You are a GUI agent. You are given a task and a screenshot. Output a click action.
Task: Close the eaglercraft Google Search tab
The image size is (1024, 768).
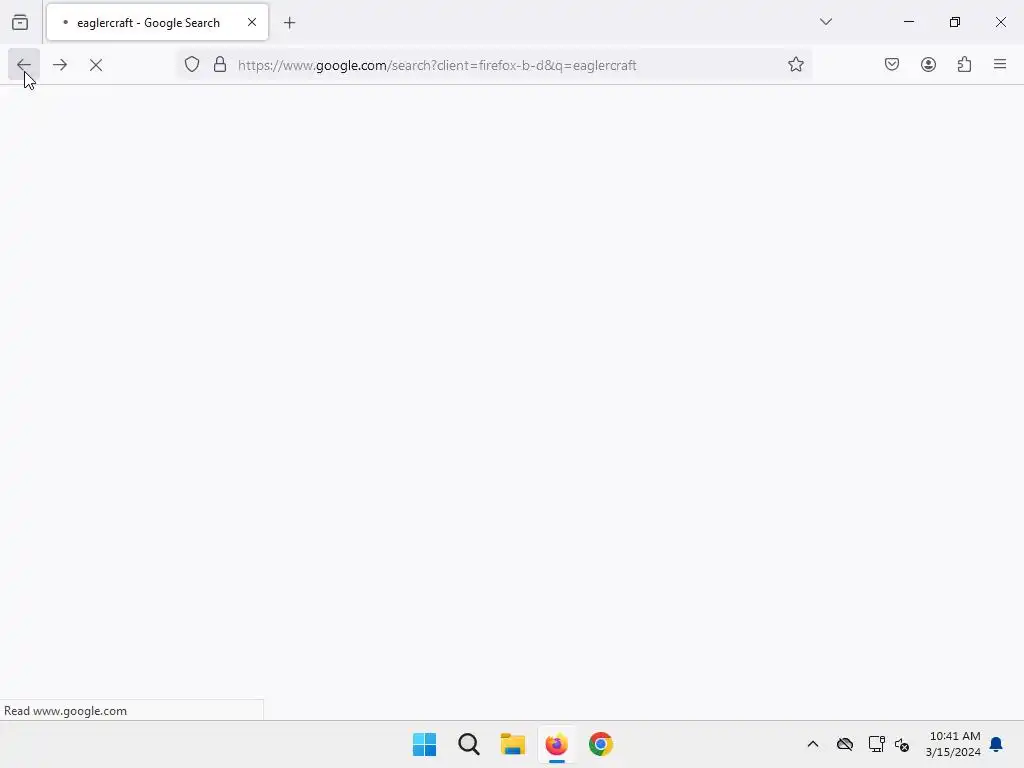click(251, 22)
